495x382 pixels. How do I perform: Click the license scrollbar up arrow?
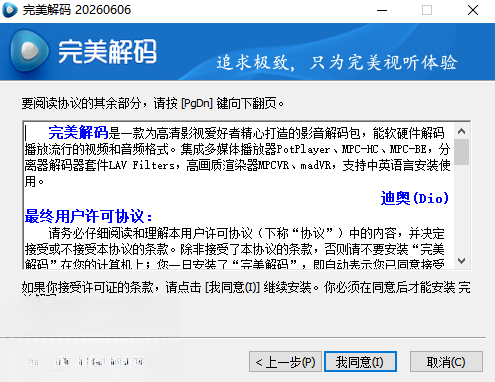click(462, 131)
